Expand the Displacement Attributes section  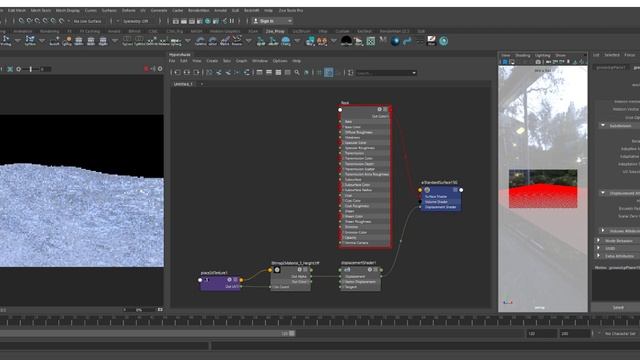pyautogui.click(x=603, y=193)
